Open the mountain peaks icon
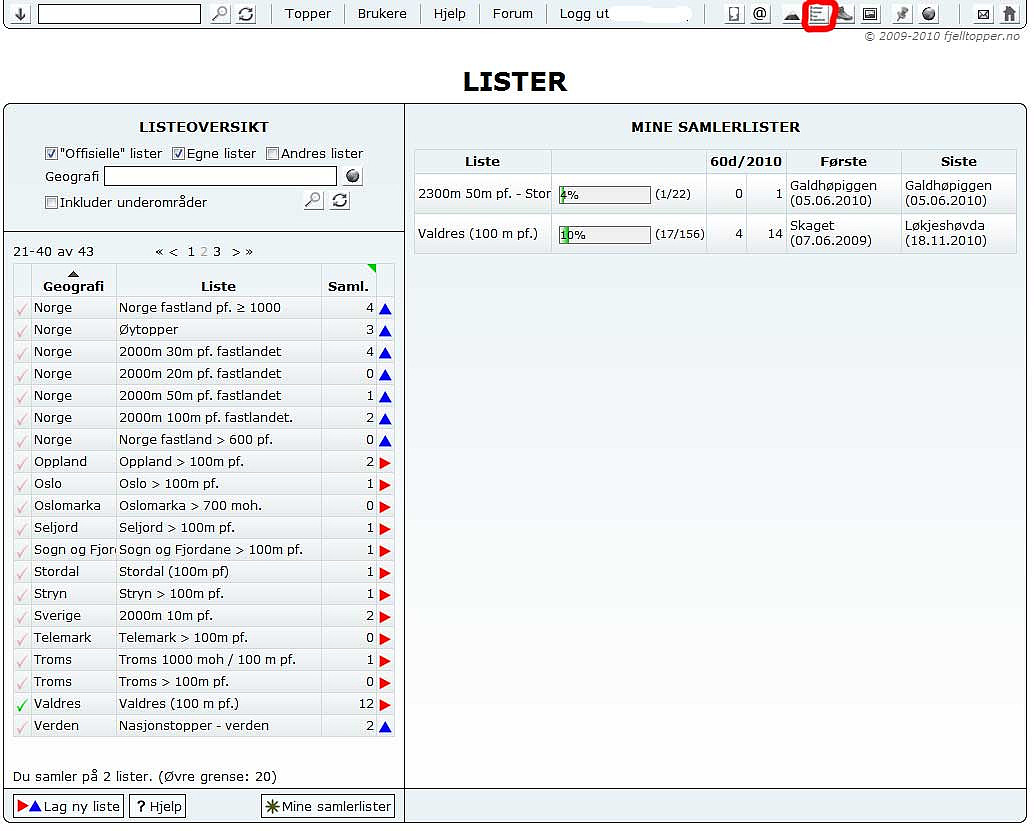Screen dimensions: 1034x831 791,14
